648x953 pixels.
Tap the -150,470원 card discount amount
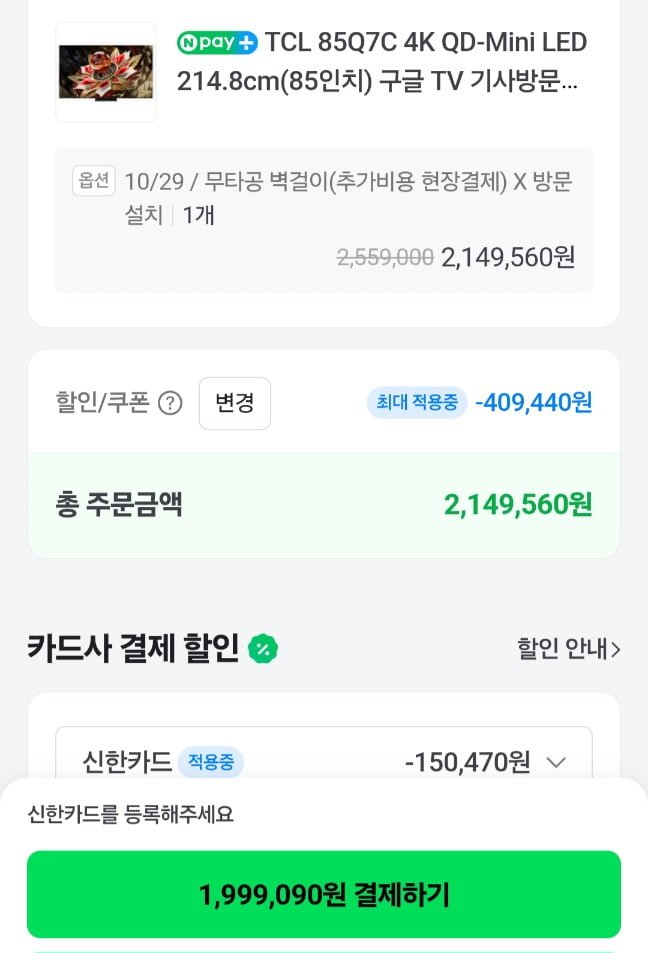(467, 763)
